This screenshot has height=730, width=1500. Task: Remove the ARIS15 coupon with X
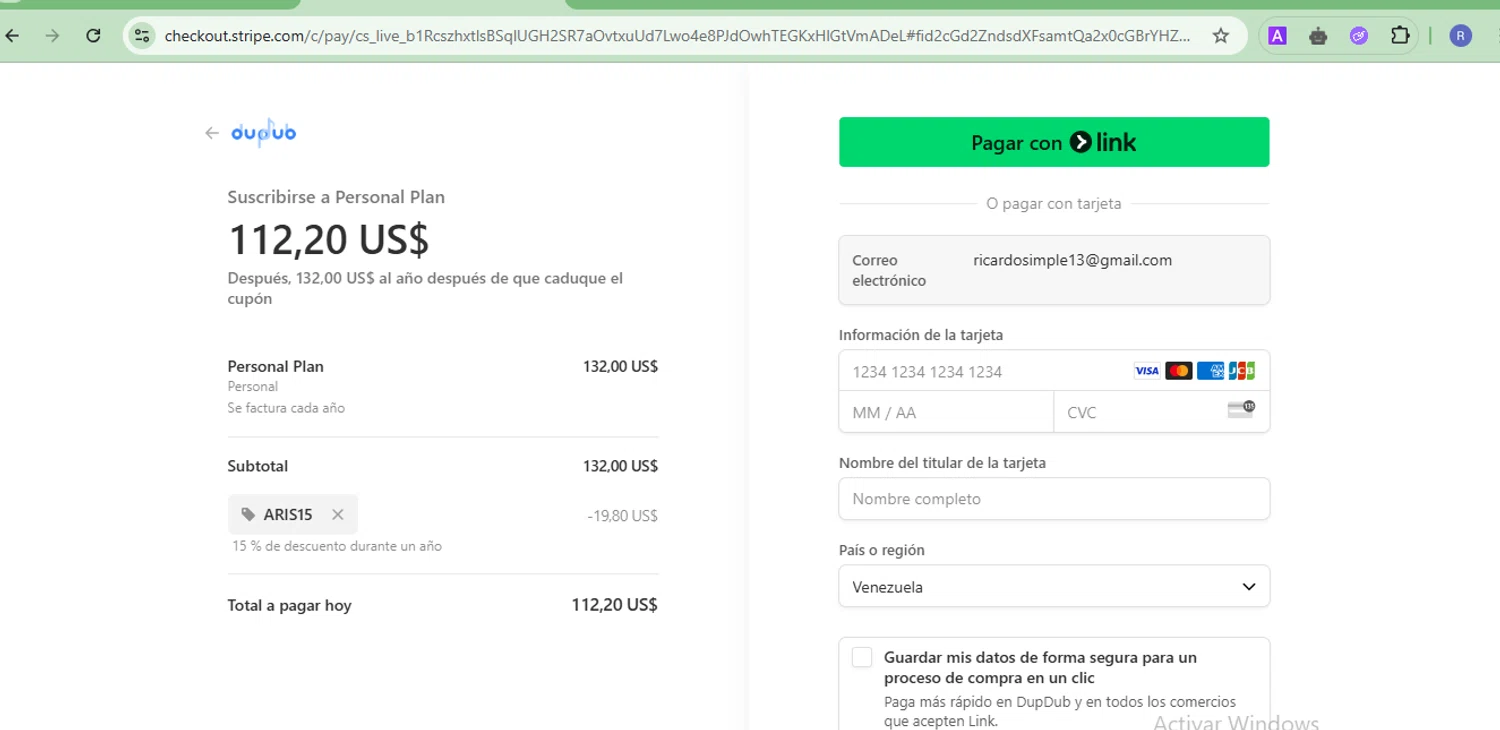pos(338,514)
